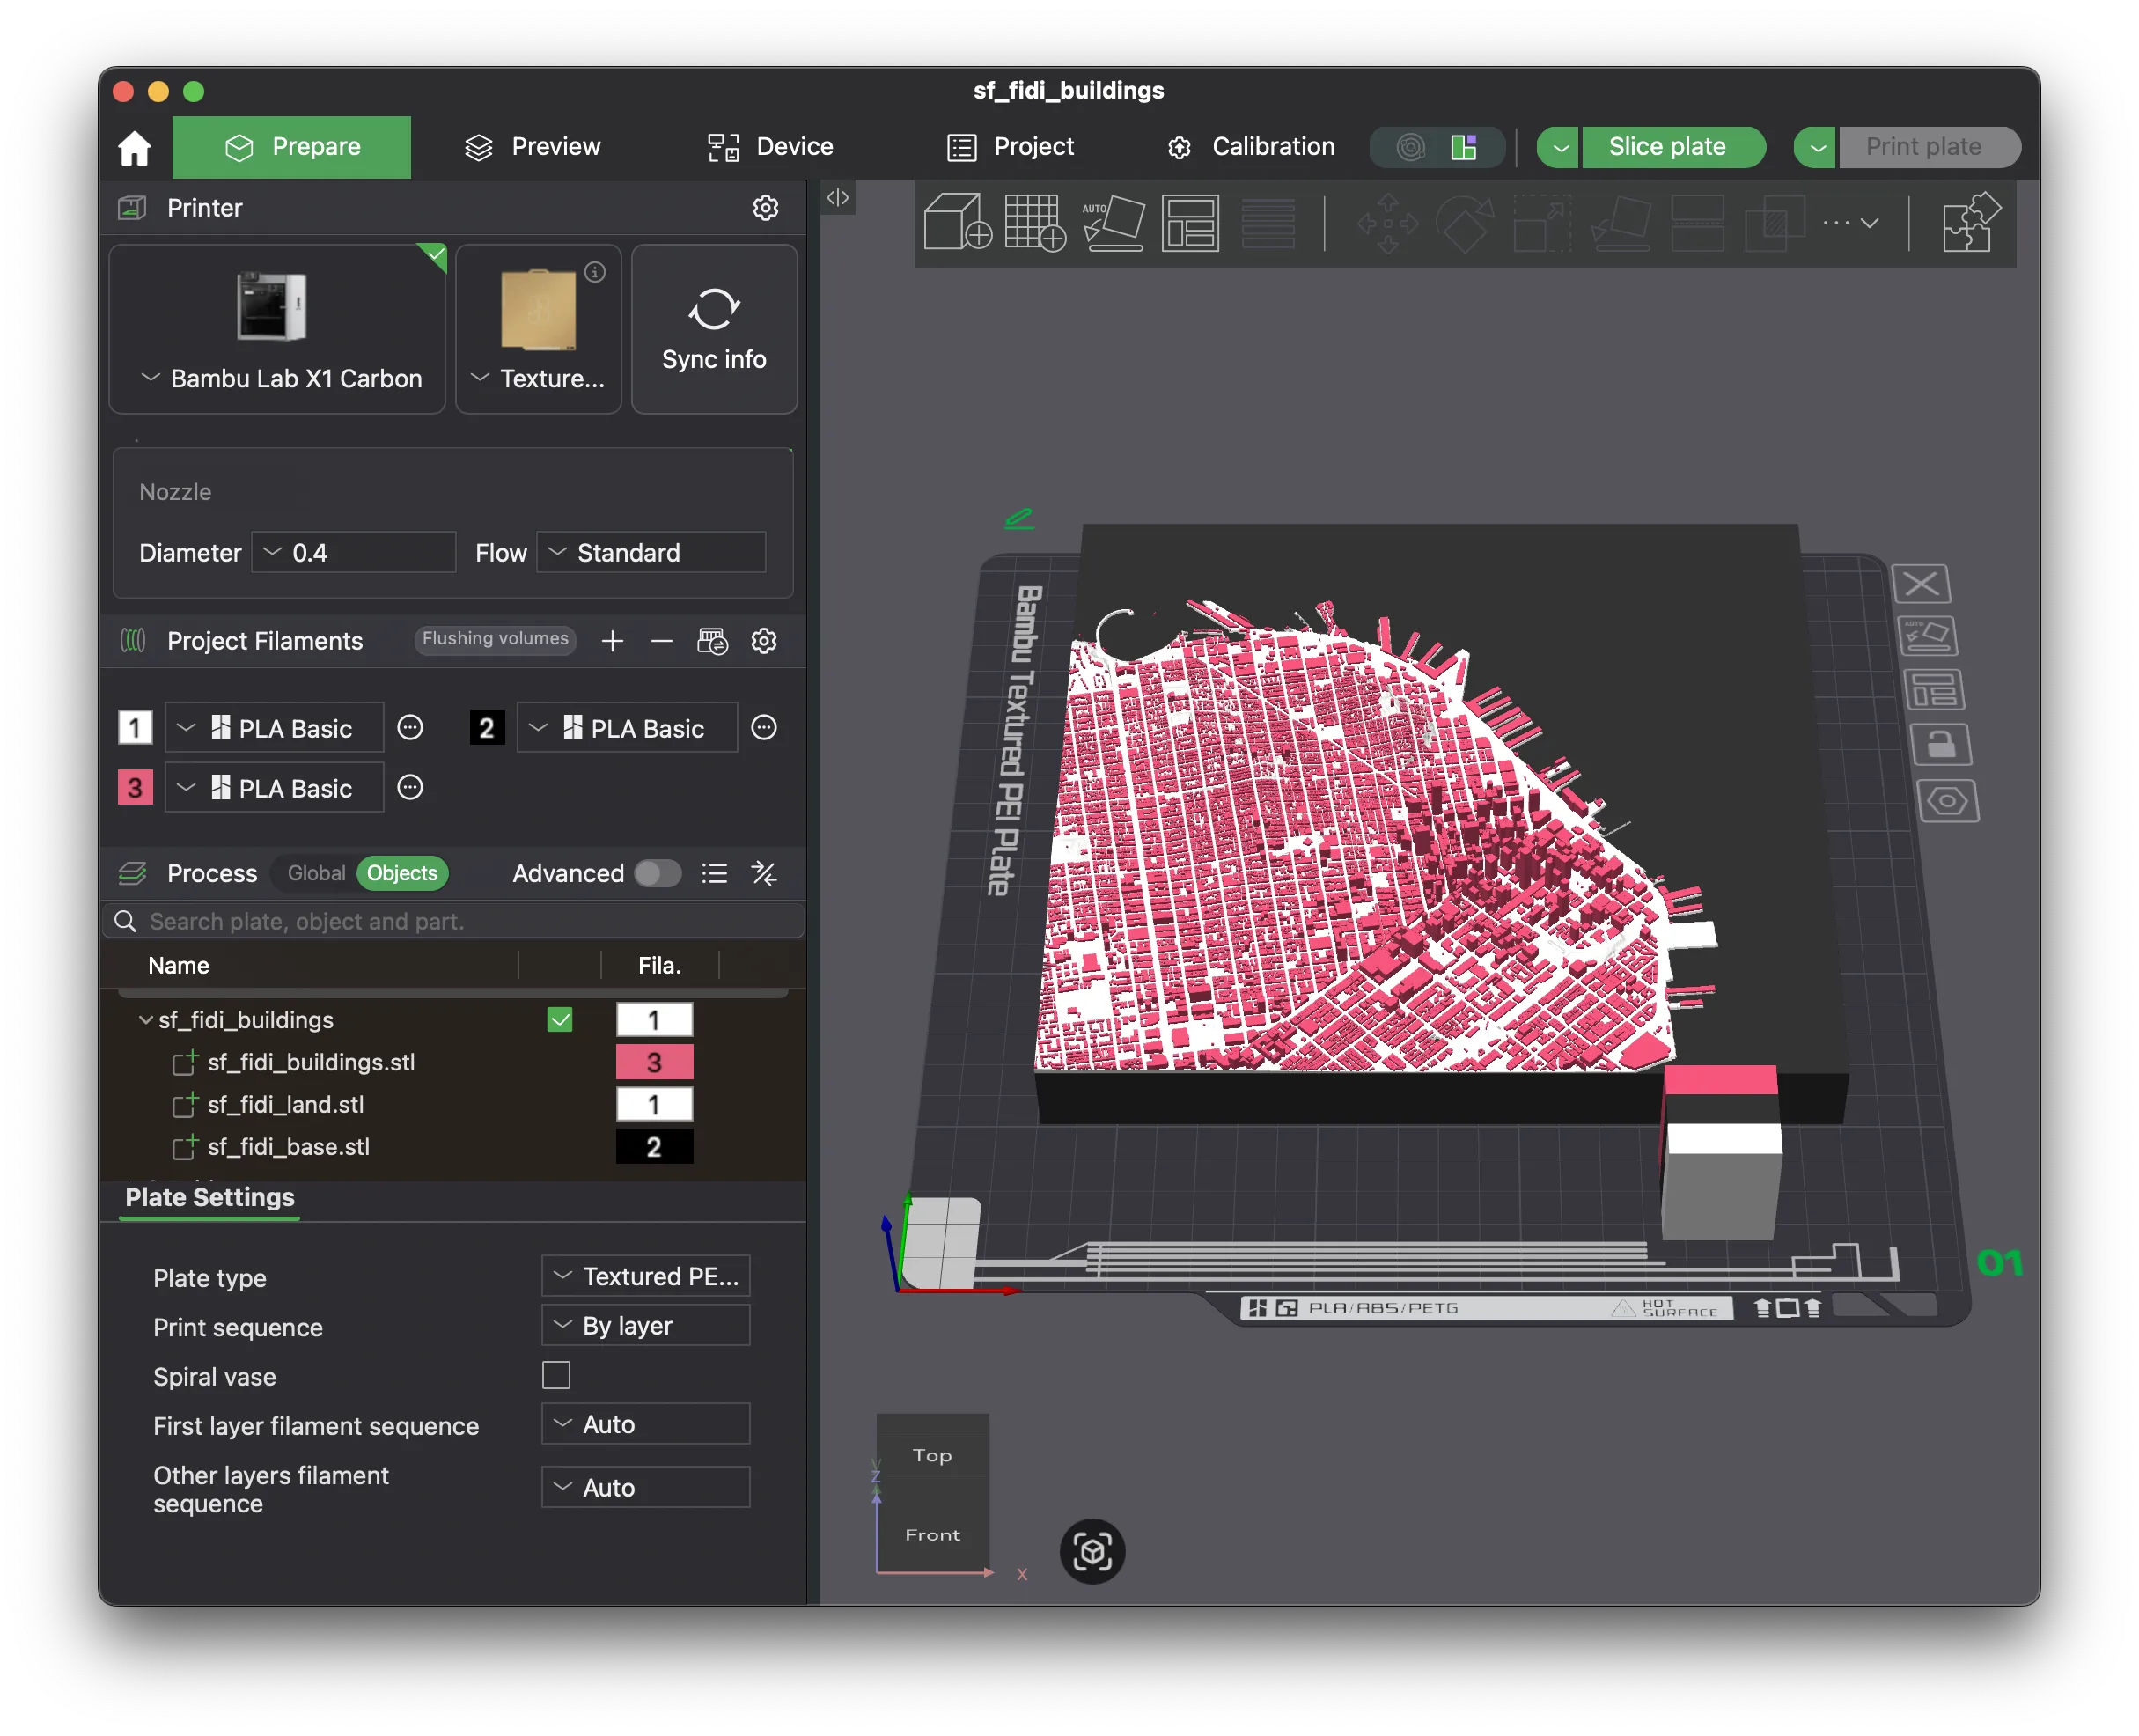This screenshot has height=1736, width=2139.
Task: Add a new filament with plus icon
Action: (613, 641)
